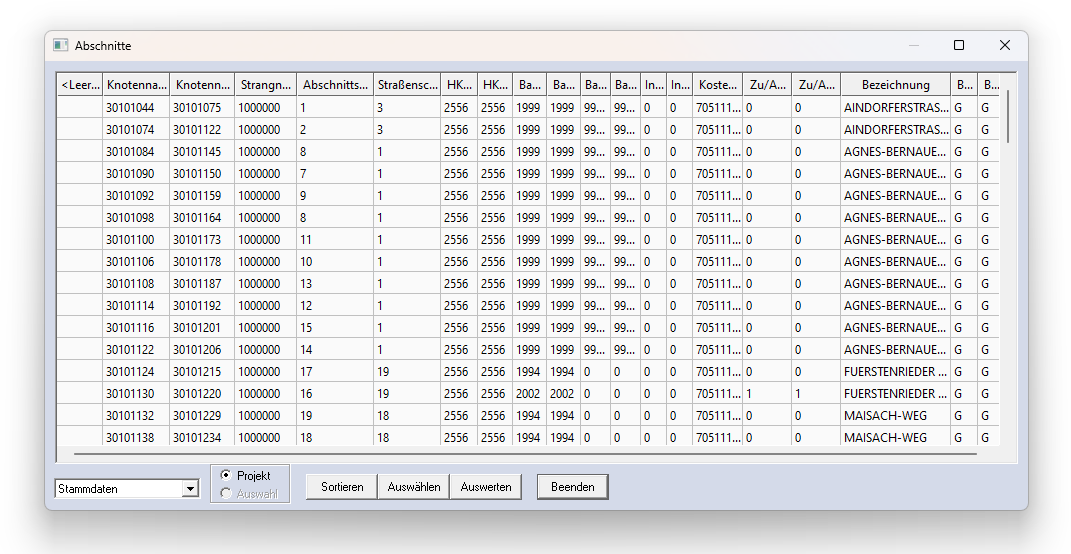Viewport: 1071px width, 554px height.
Task: Maximize the Abschnitte window
Action: click(x=959, y=46)
